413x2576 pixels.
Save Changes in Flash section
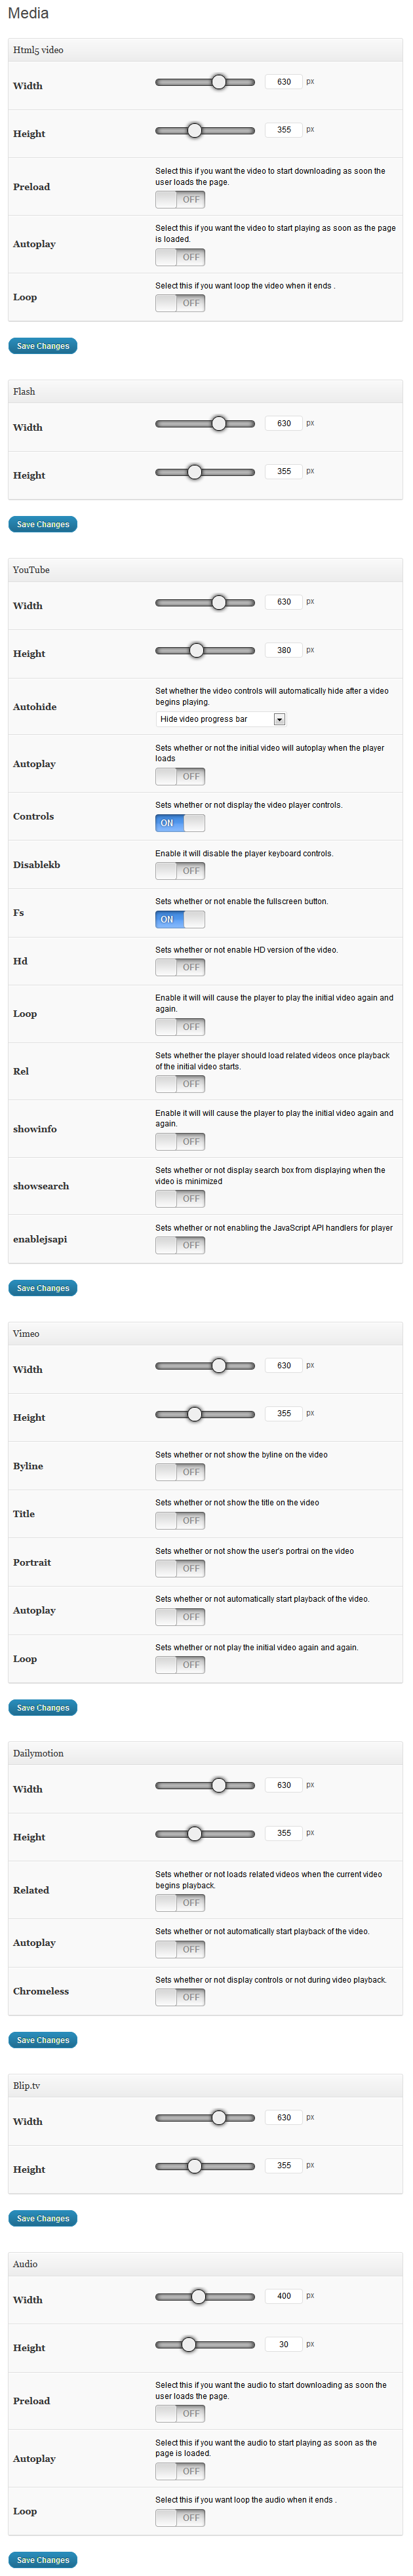[x=43, y=524]
